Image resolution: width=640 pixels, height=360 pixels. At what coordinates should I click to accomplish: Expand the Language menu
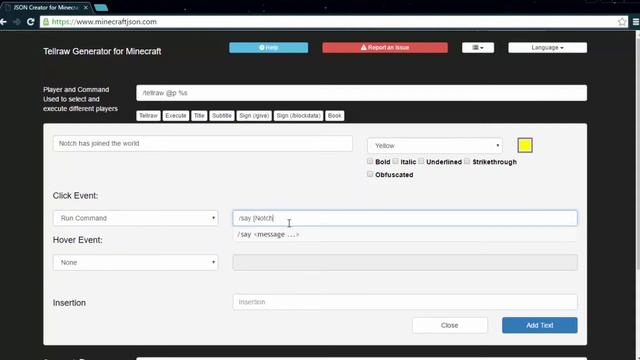click(x=547, y=48)
